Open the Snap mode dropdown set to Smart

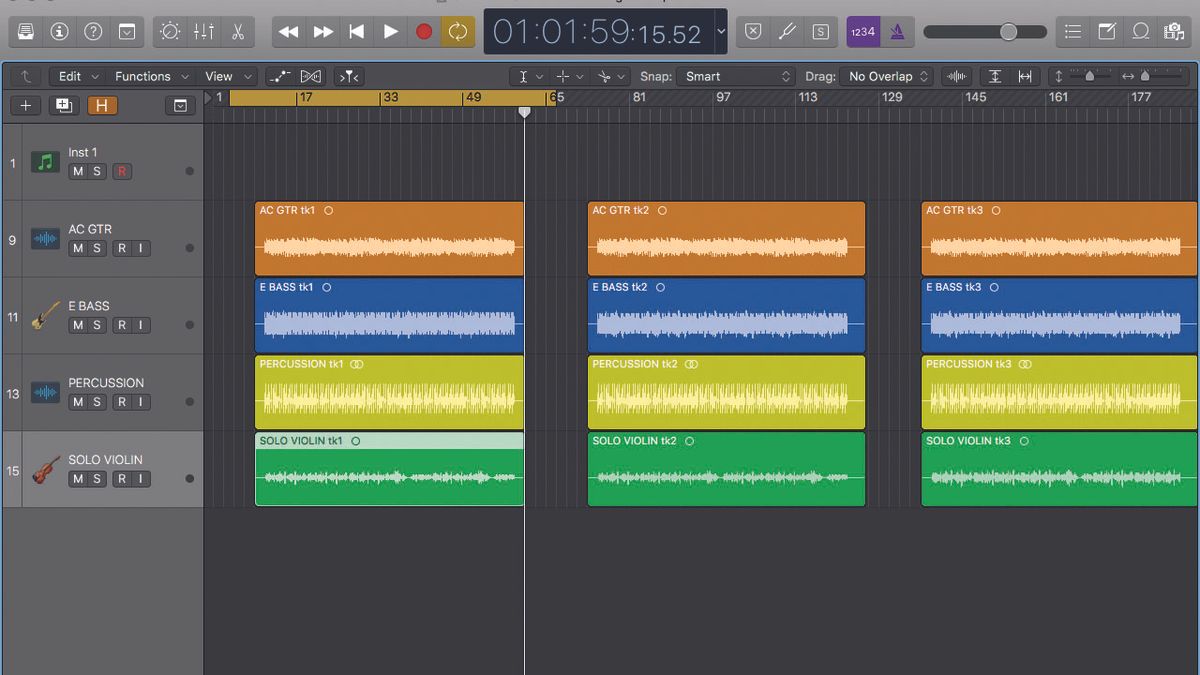735,76
